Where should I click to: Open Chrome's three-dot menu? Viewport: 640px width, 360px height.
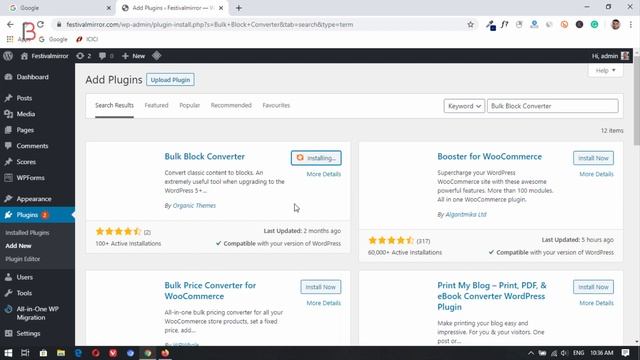click(631, 24)
